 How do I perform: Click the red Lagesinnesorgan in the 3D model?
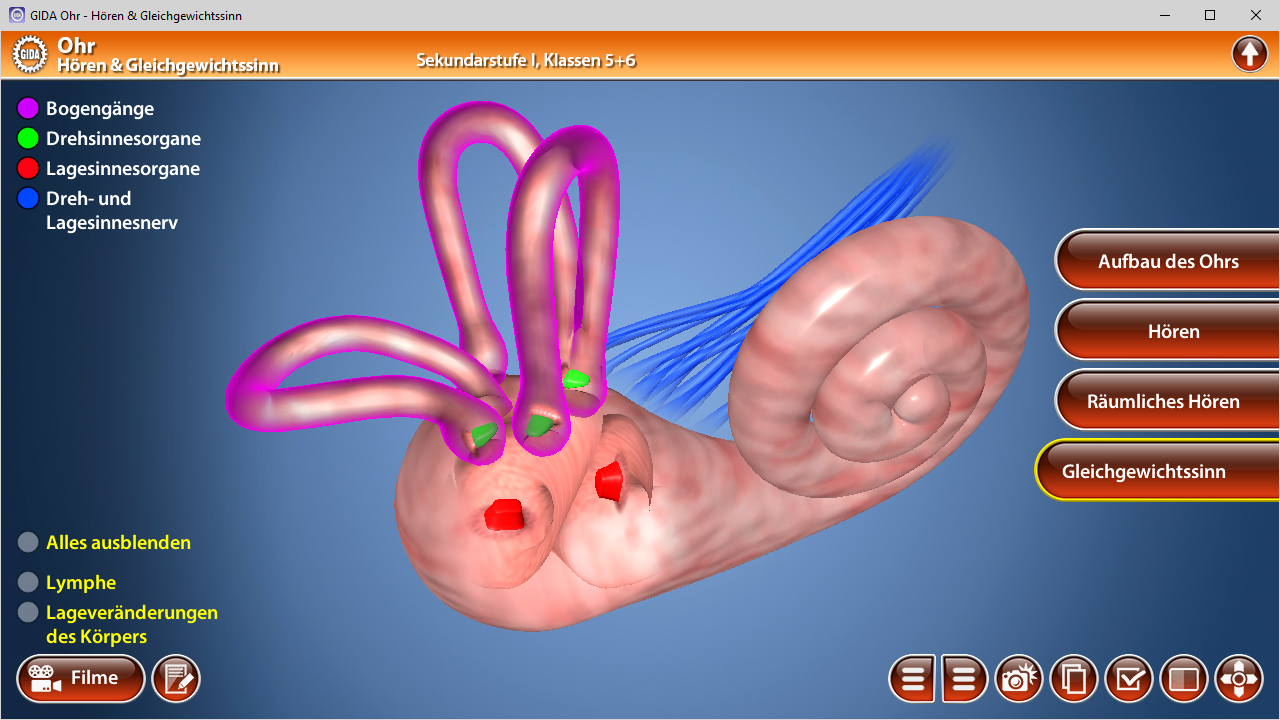pyautogui.click(x=505, y=514)
